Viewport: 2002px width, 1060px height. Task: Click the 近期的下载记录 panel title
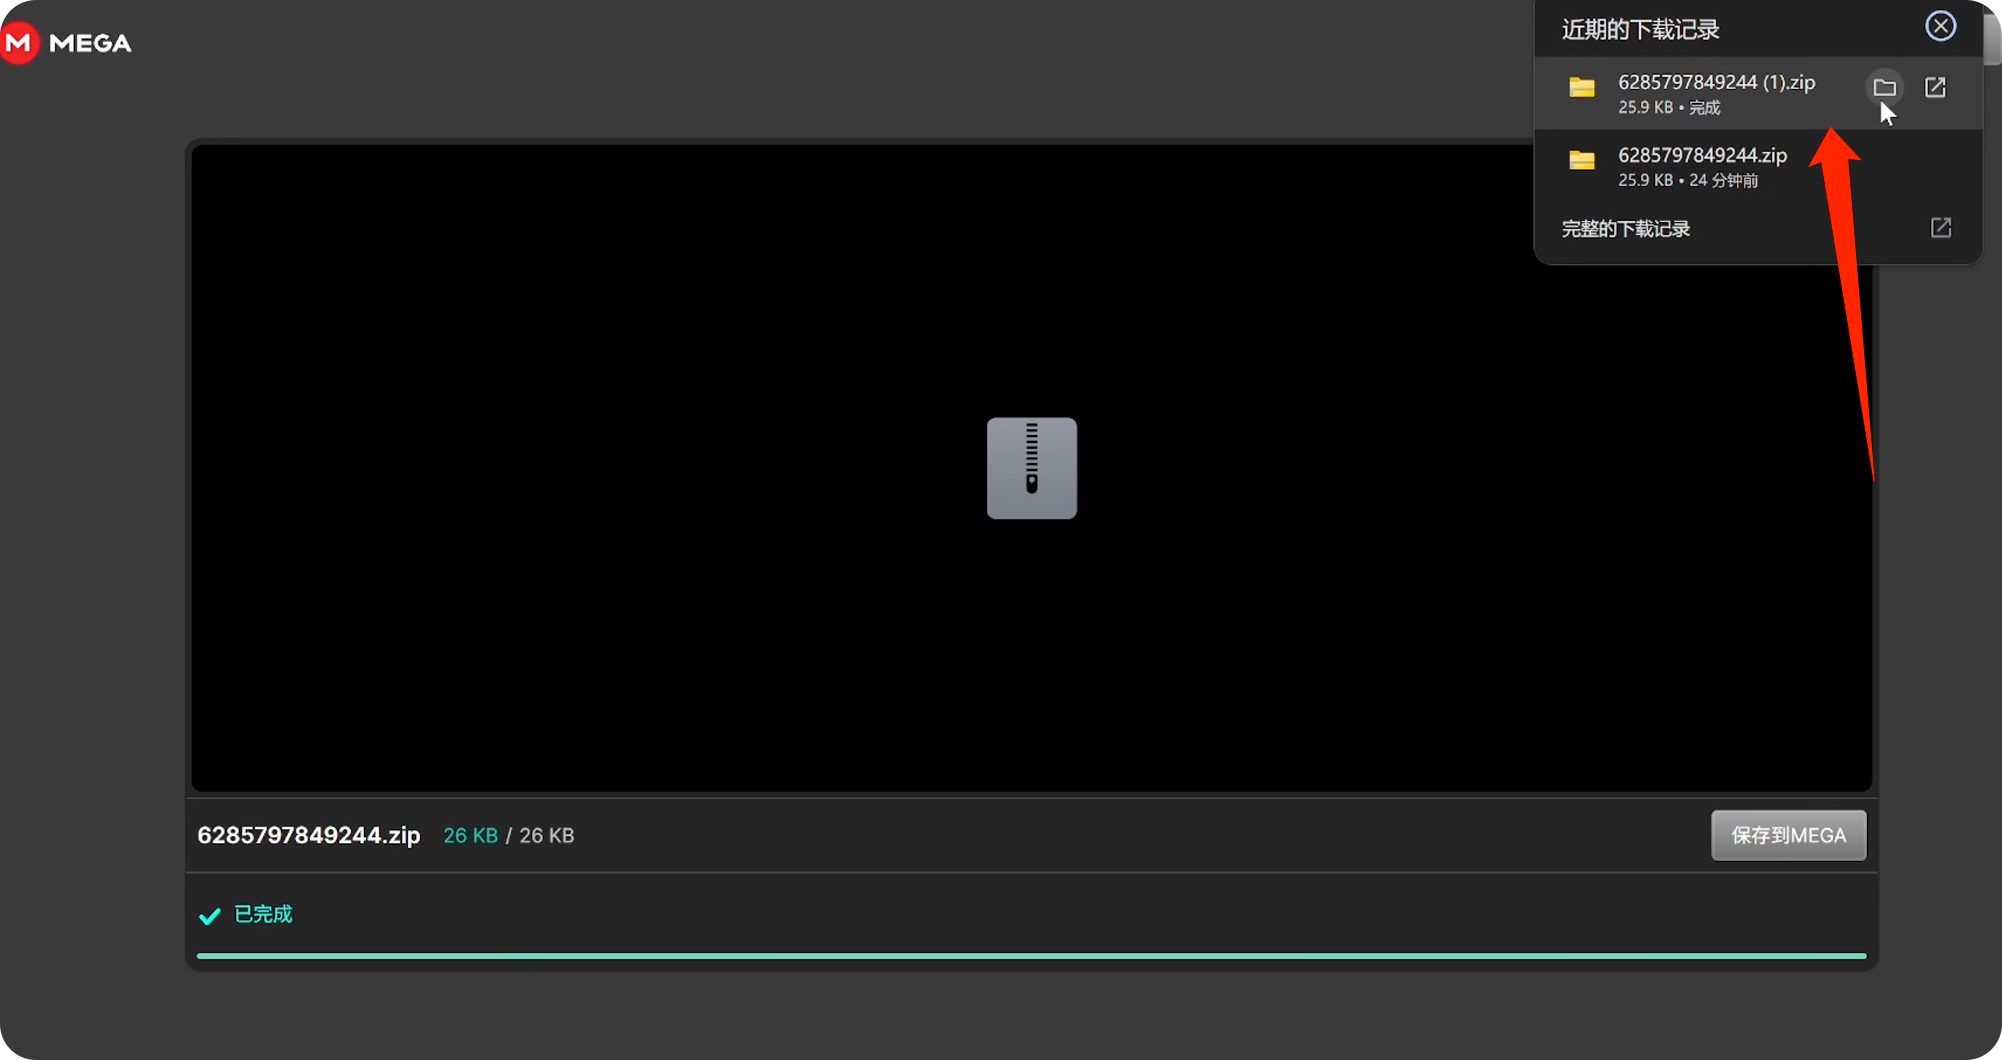pos(1640,30)
